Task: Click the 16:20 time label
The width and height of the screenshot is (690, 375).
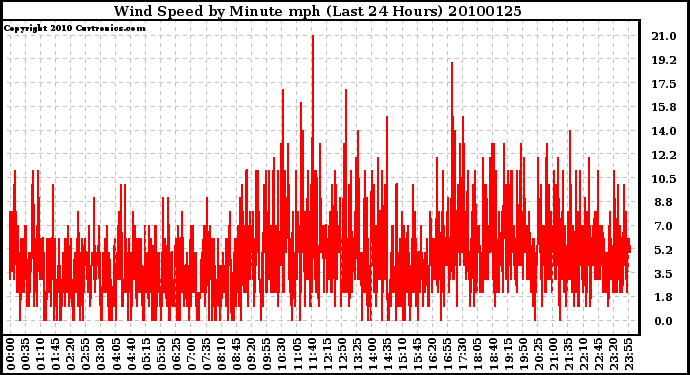Action: pyautogui.click(x=432, y=354)
